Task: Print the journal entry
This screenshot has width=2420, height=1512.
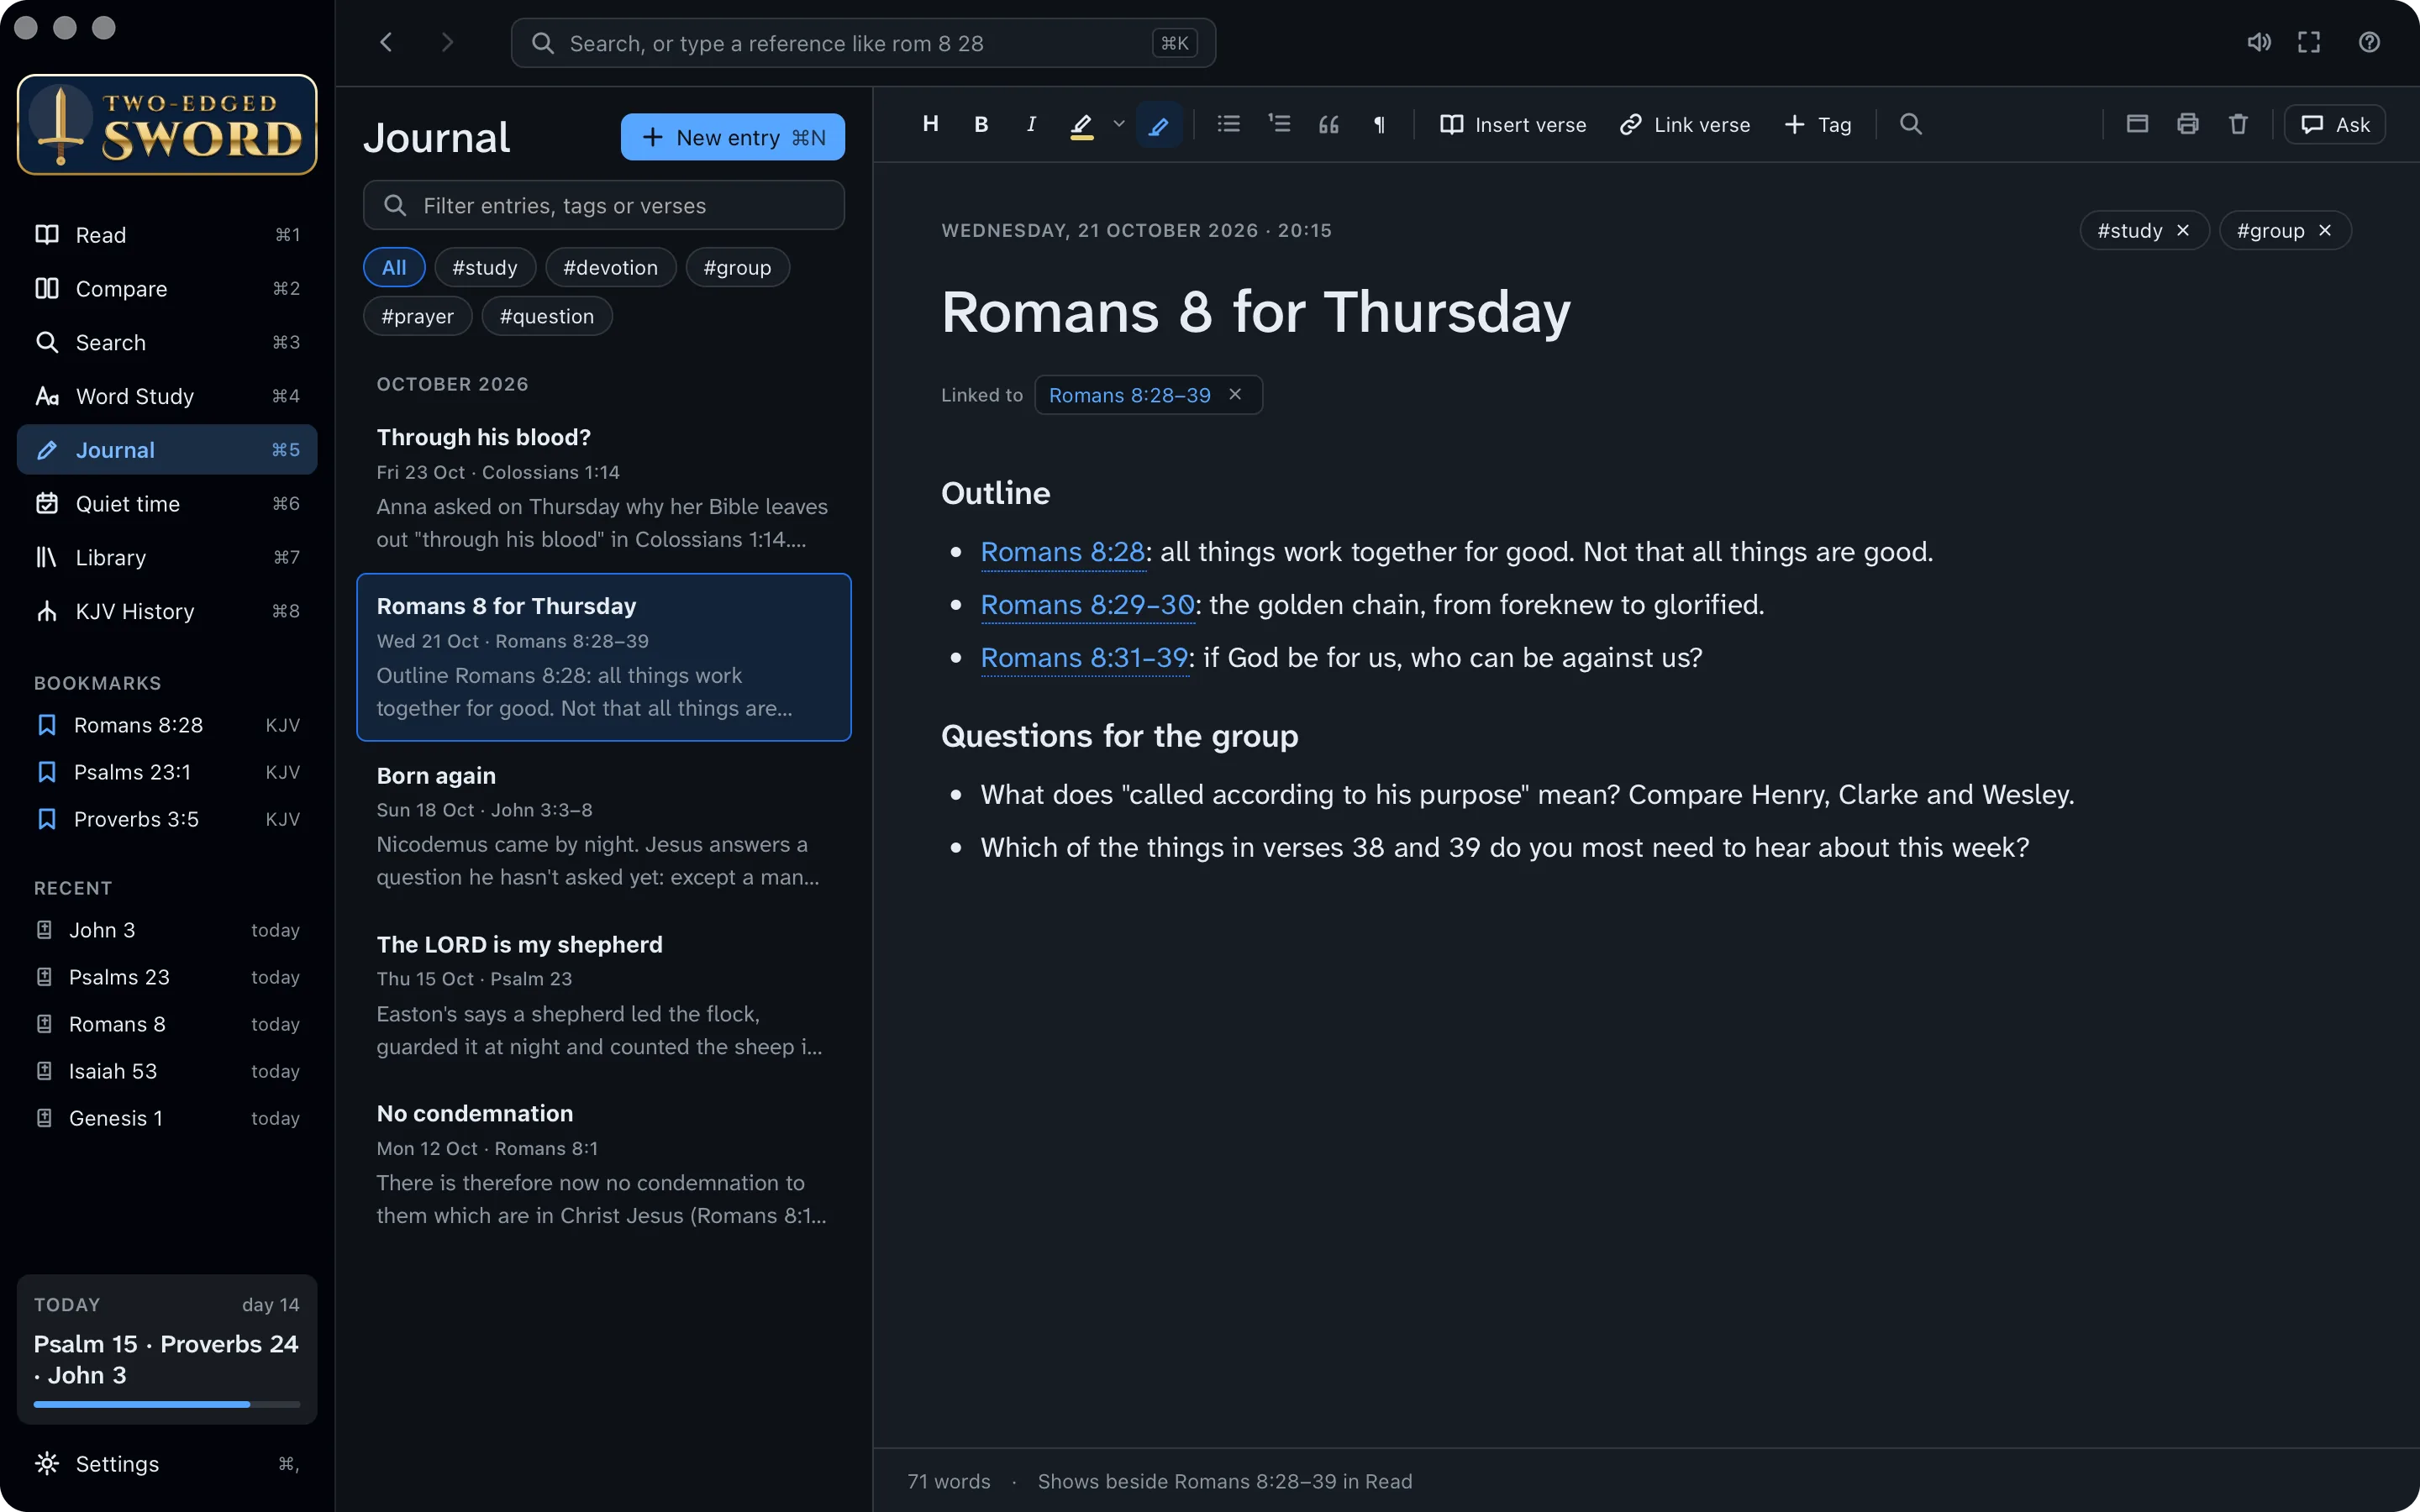Action: click(2187, 124)
